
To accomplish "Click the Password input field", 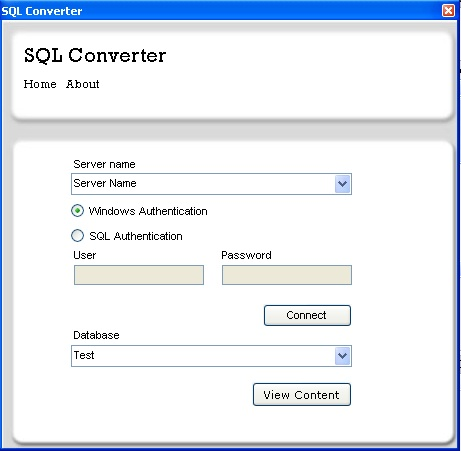I will (x=287, y=275).
